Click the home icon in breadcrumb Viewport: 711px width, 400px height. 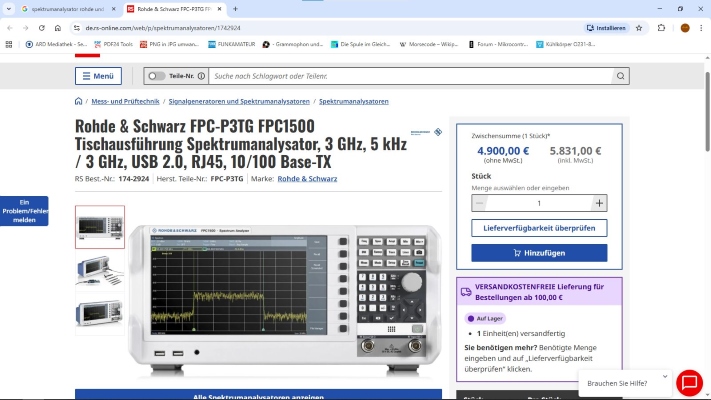[79, 102]
